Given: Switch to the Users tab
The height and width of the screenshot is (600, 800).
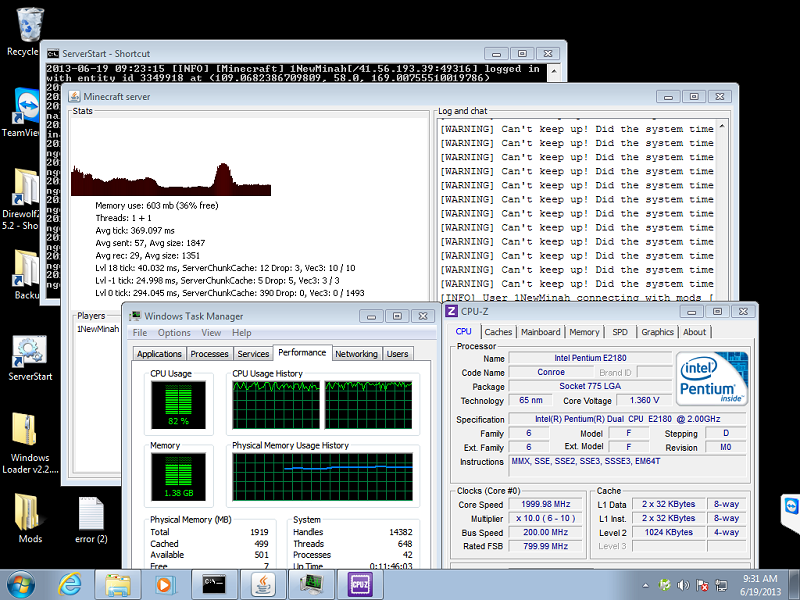Looking at the screenshot, I should click(397, 354).
